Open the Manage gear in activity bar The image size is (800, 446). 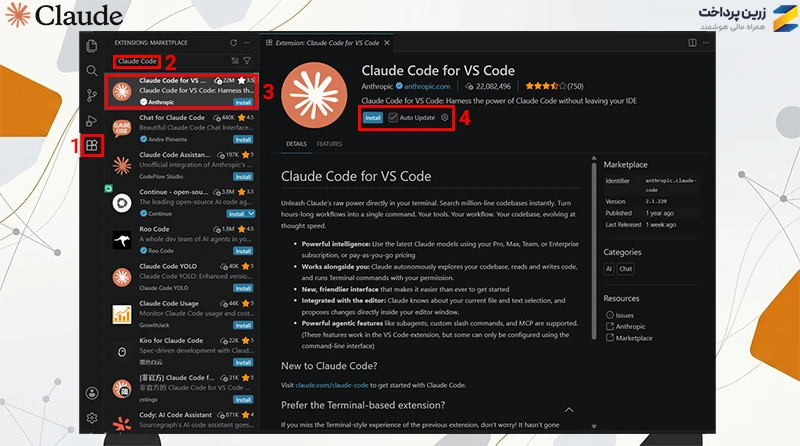point(92,418)
